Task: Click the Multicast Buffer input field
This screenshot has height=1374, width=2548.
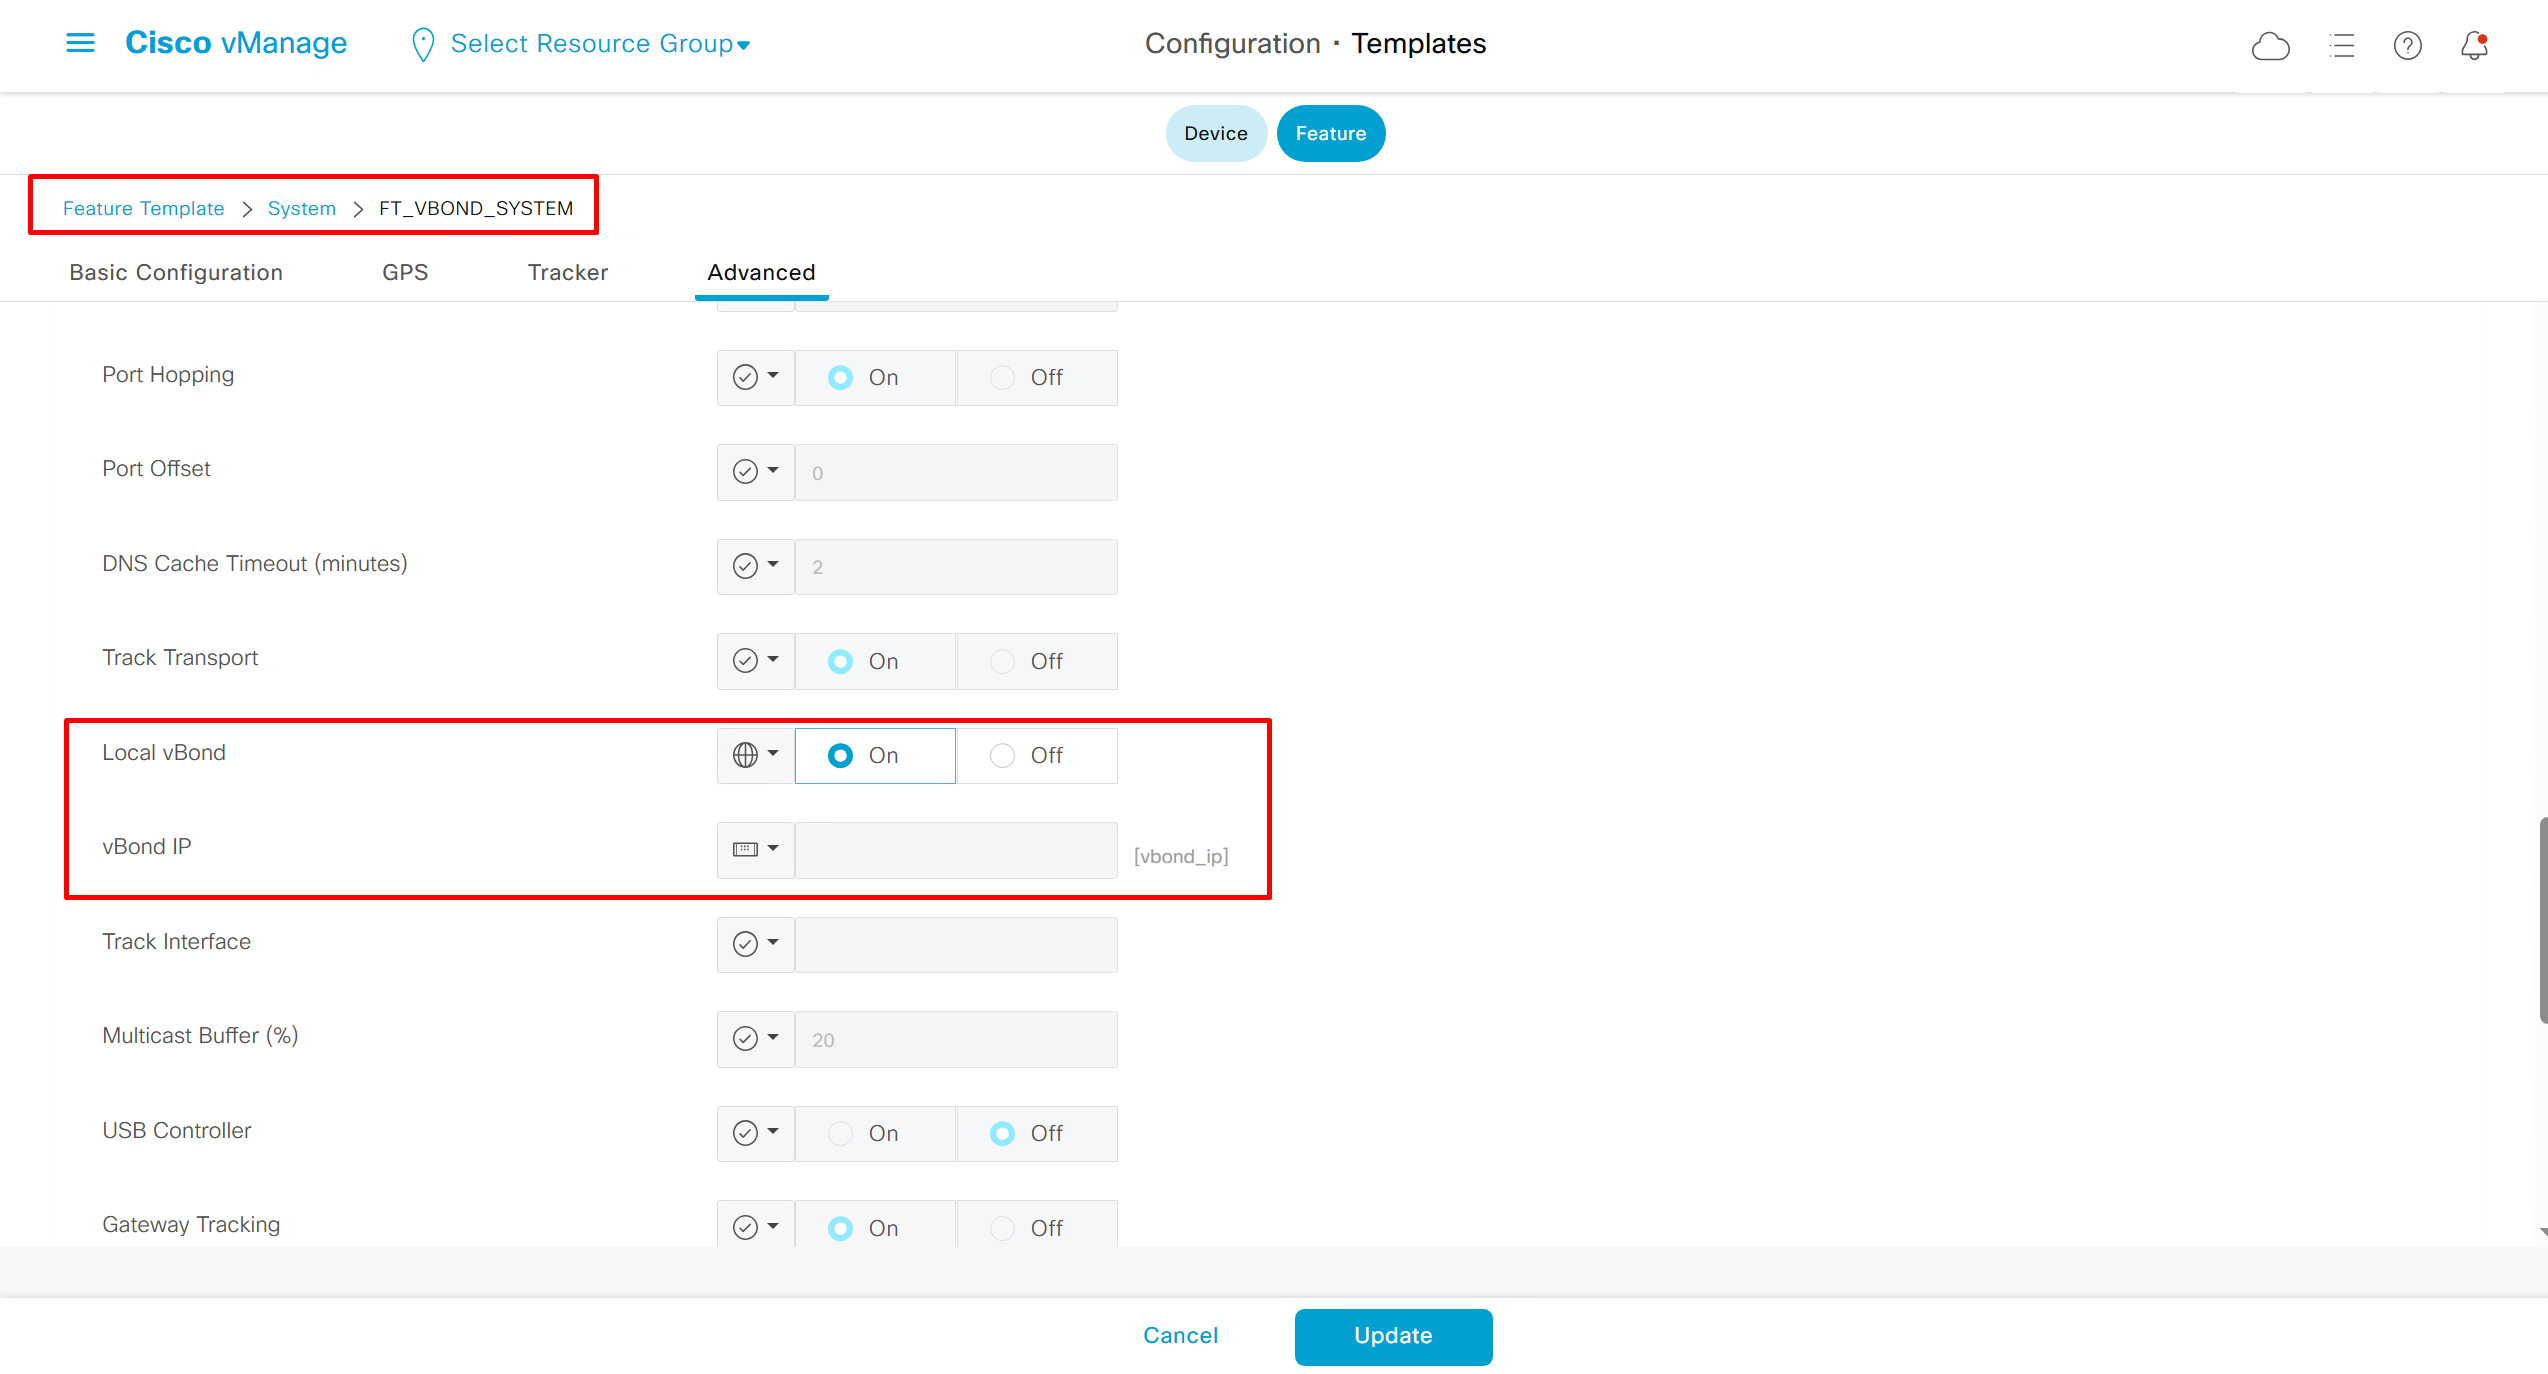Action: (955, 1040)
